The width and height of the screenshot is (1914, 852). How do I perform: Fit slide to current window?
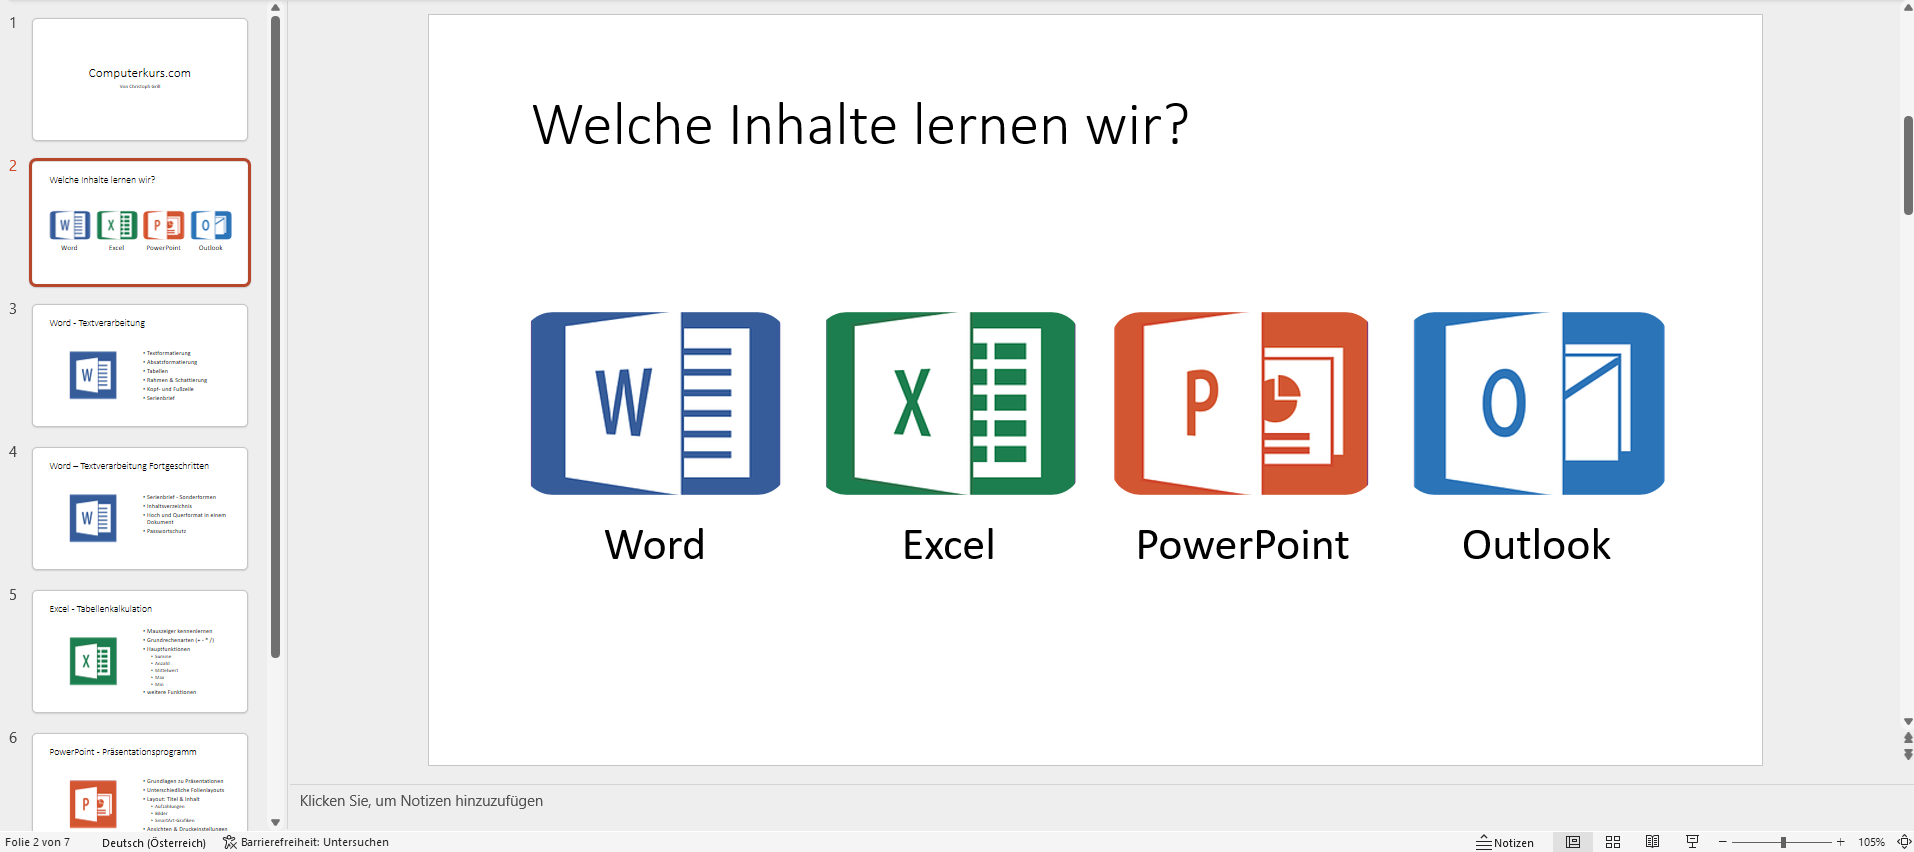tap(1904, 842)
